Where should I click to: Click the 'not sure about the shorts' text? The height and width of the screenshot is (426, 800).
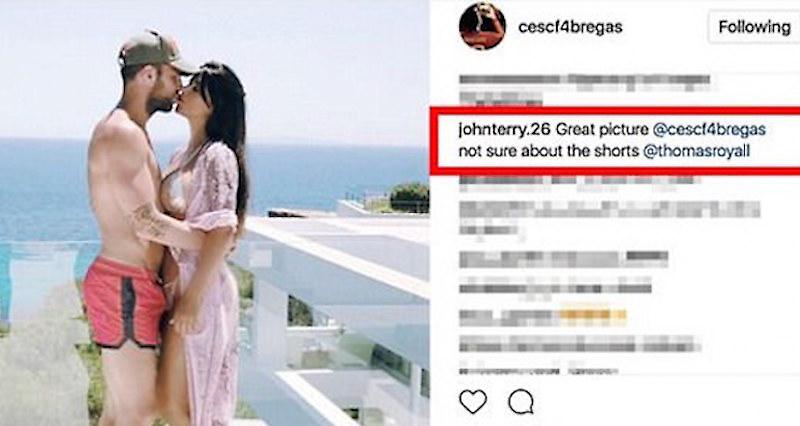tap(548, 152)
